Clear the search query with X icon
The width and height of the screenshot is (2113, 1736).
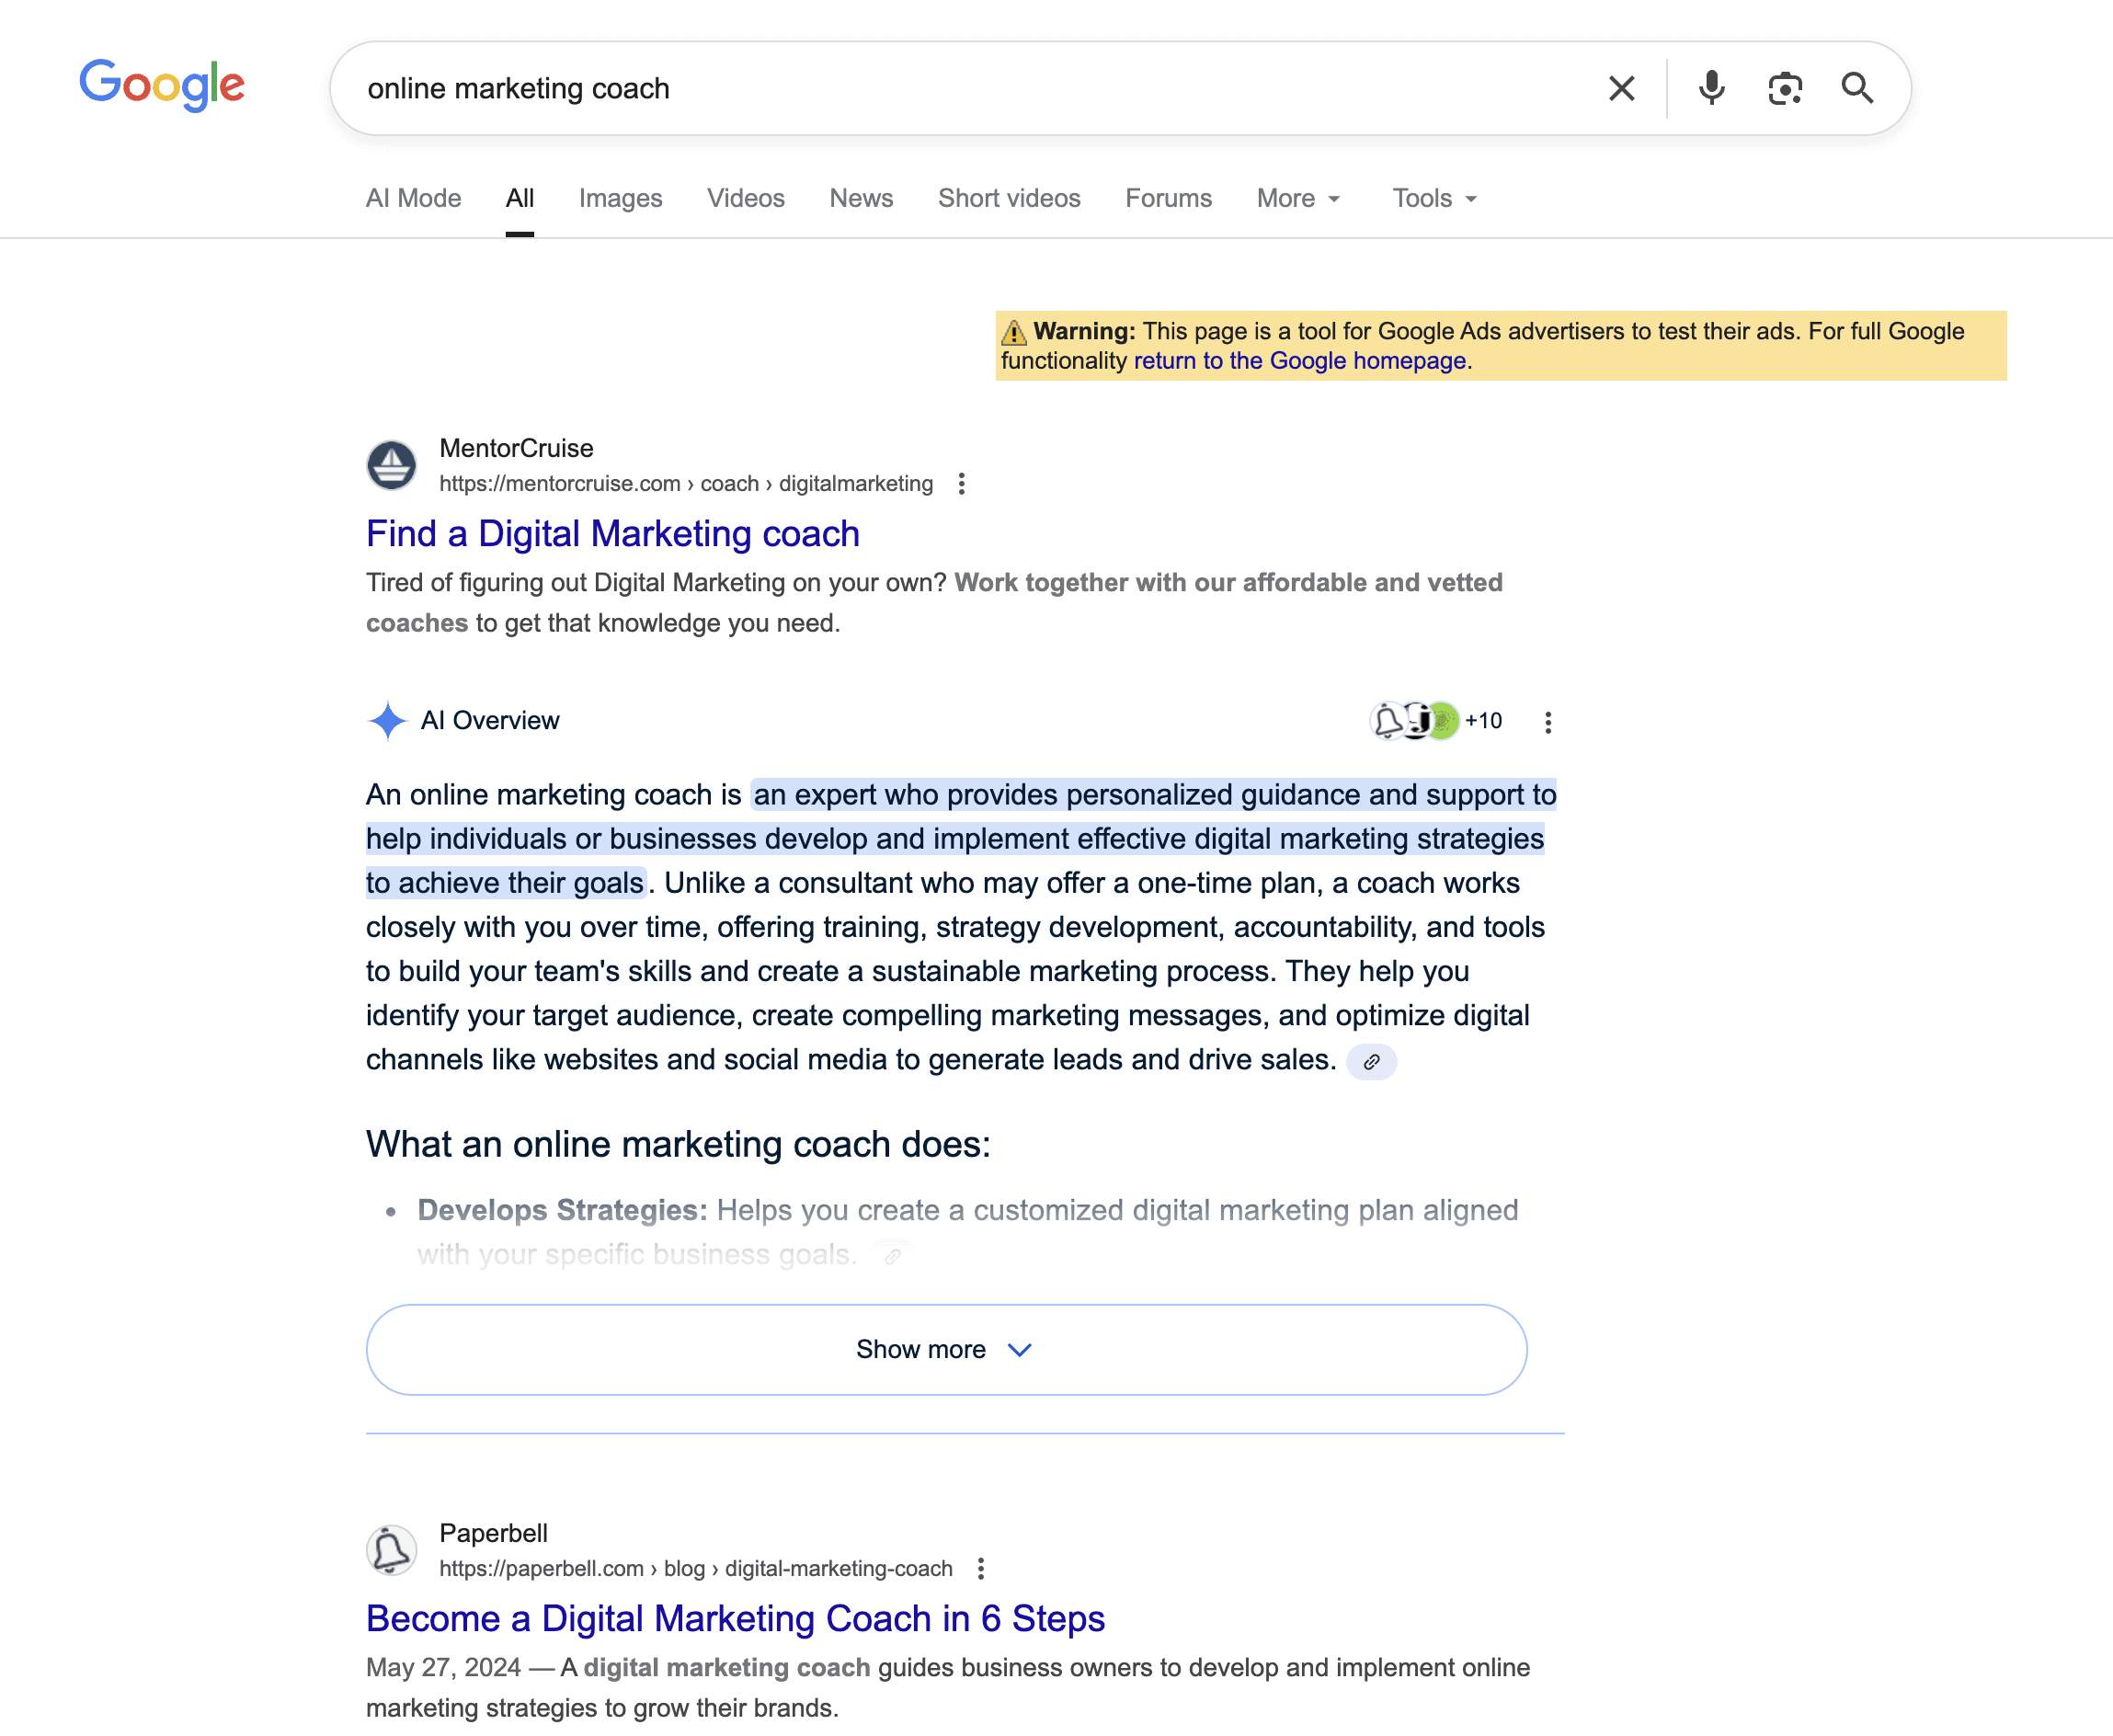click(1621, 89)
